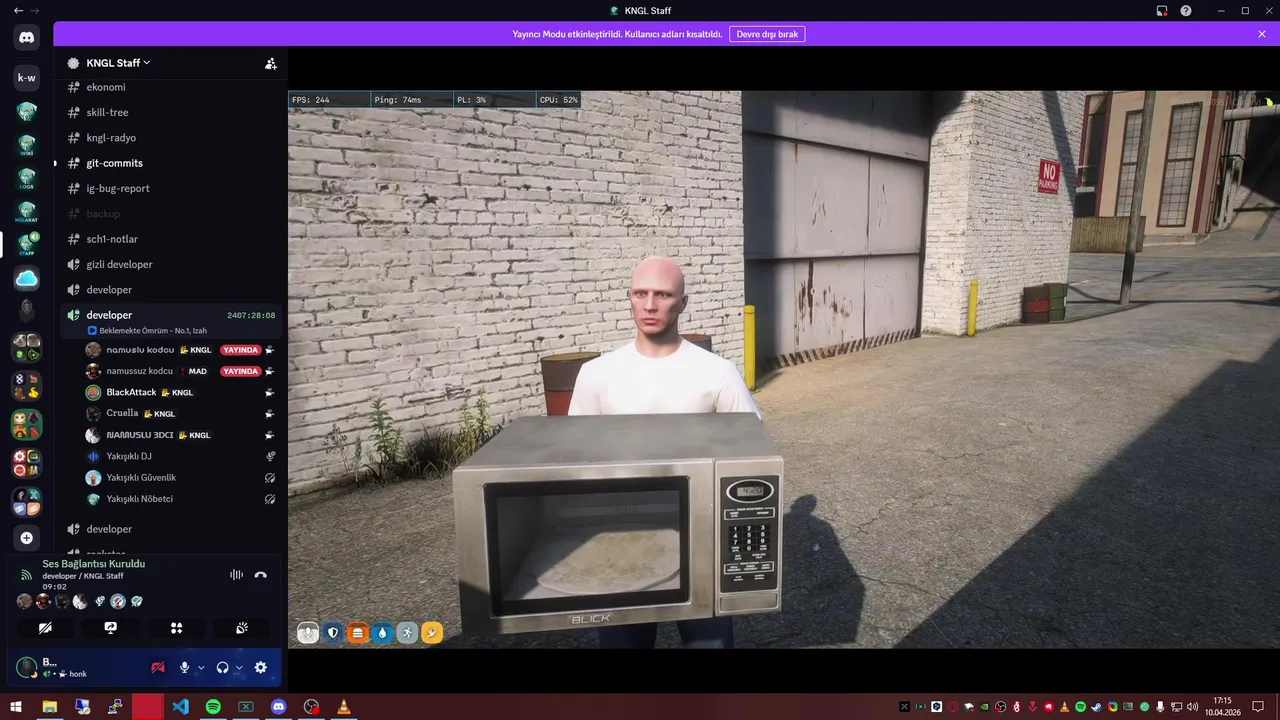Screen dimensions: 1280x720
Task: Open own user profile avatar panel
Action: point(26,667)
